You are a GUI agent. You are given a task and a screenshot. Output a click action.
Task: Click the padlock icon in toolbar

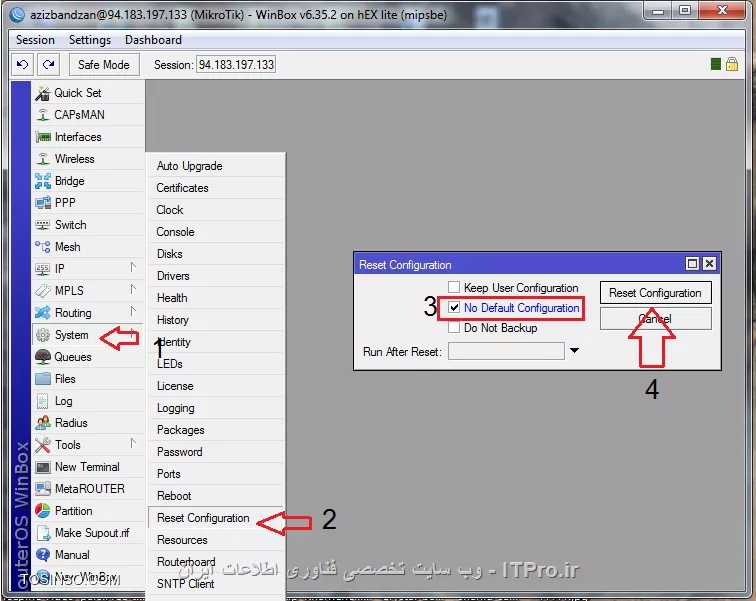(732, 64)
